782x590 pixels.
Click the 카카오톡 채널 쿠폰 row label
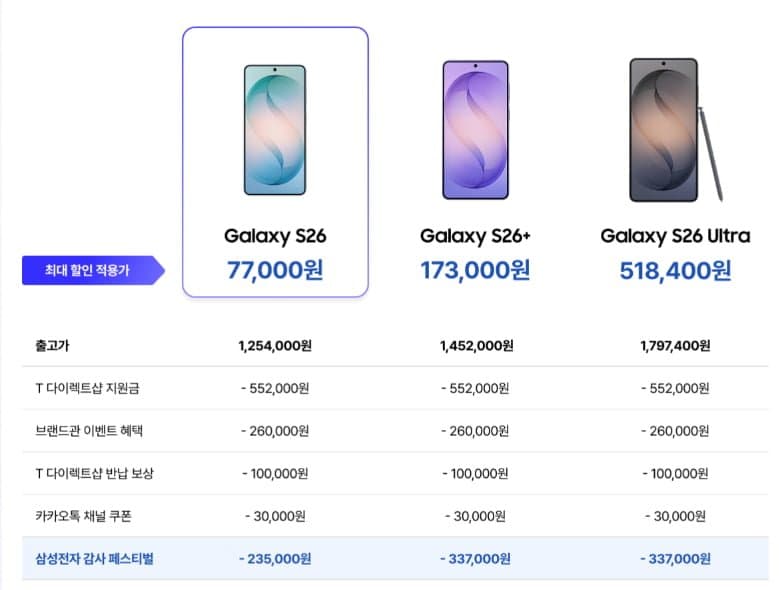pos(83,516)
